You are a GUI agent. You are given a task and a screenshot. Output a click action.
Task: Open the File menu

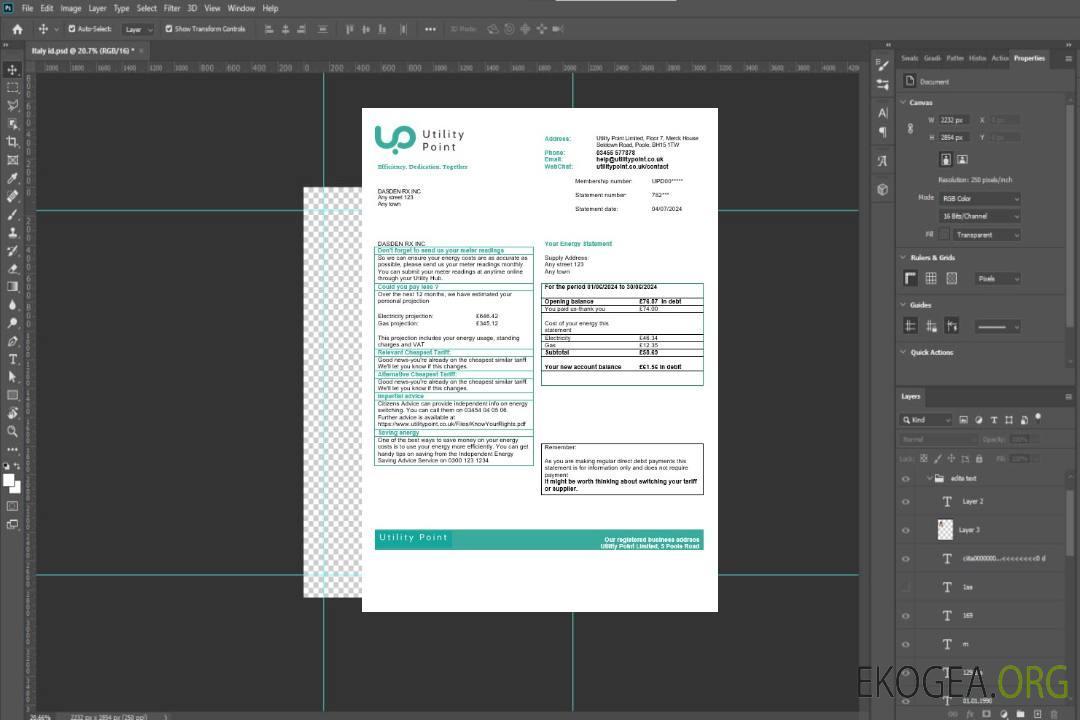27,8
